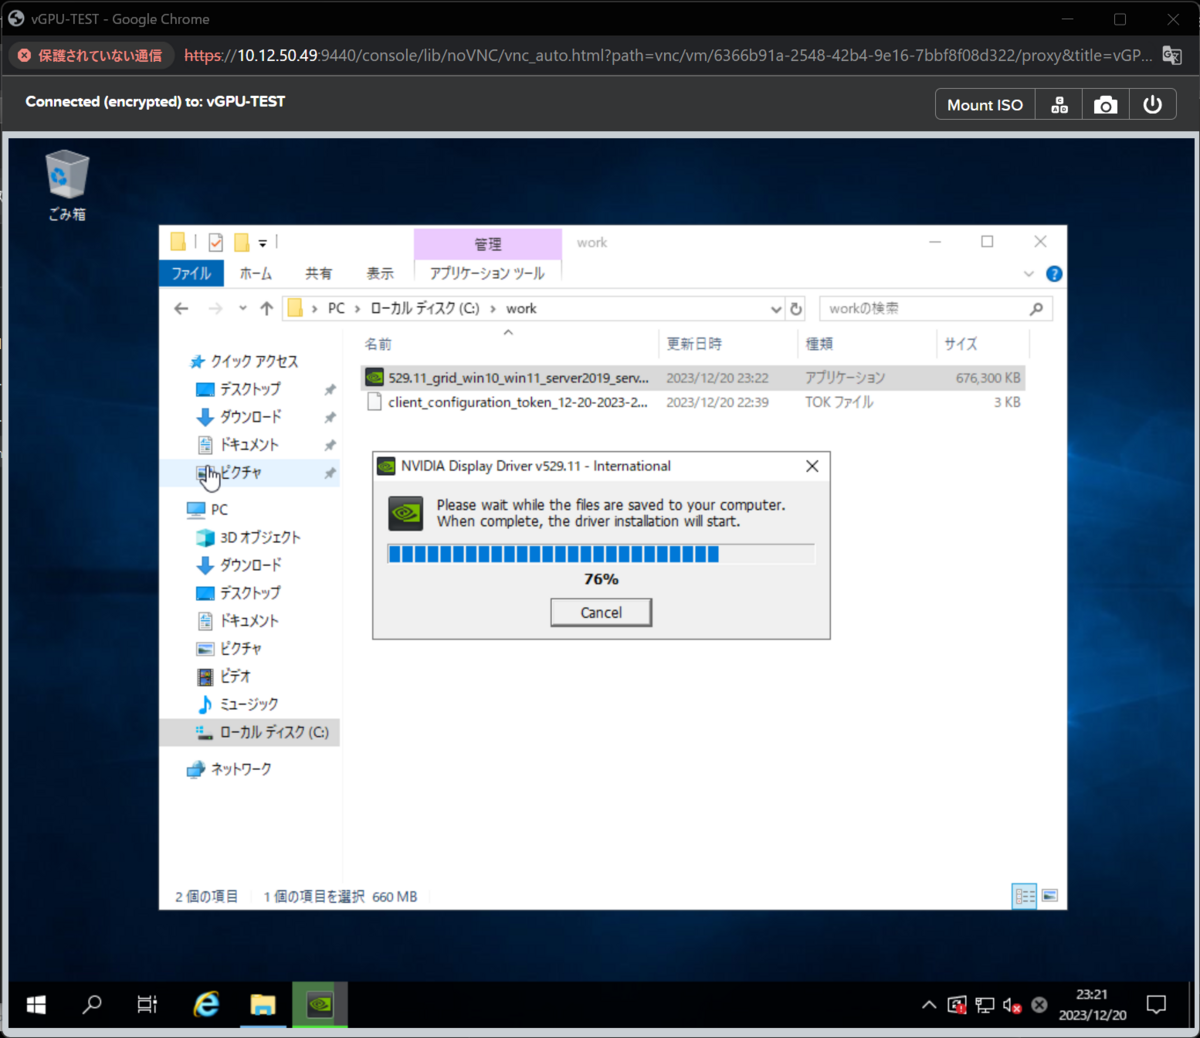This screenshot has height=1038, width=1200.
Task: Switch to the 表示 ribbon tab
Action: point(380,273)
